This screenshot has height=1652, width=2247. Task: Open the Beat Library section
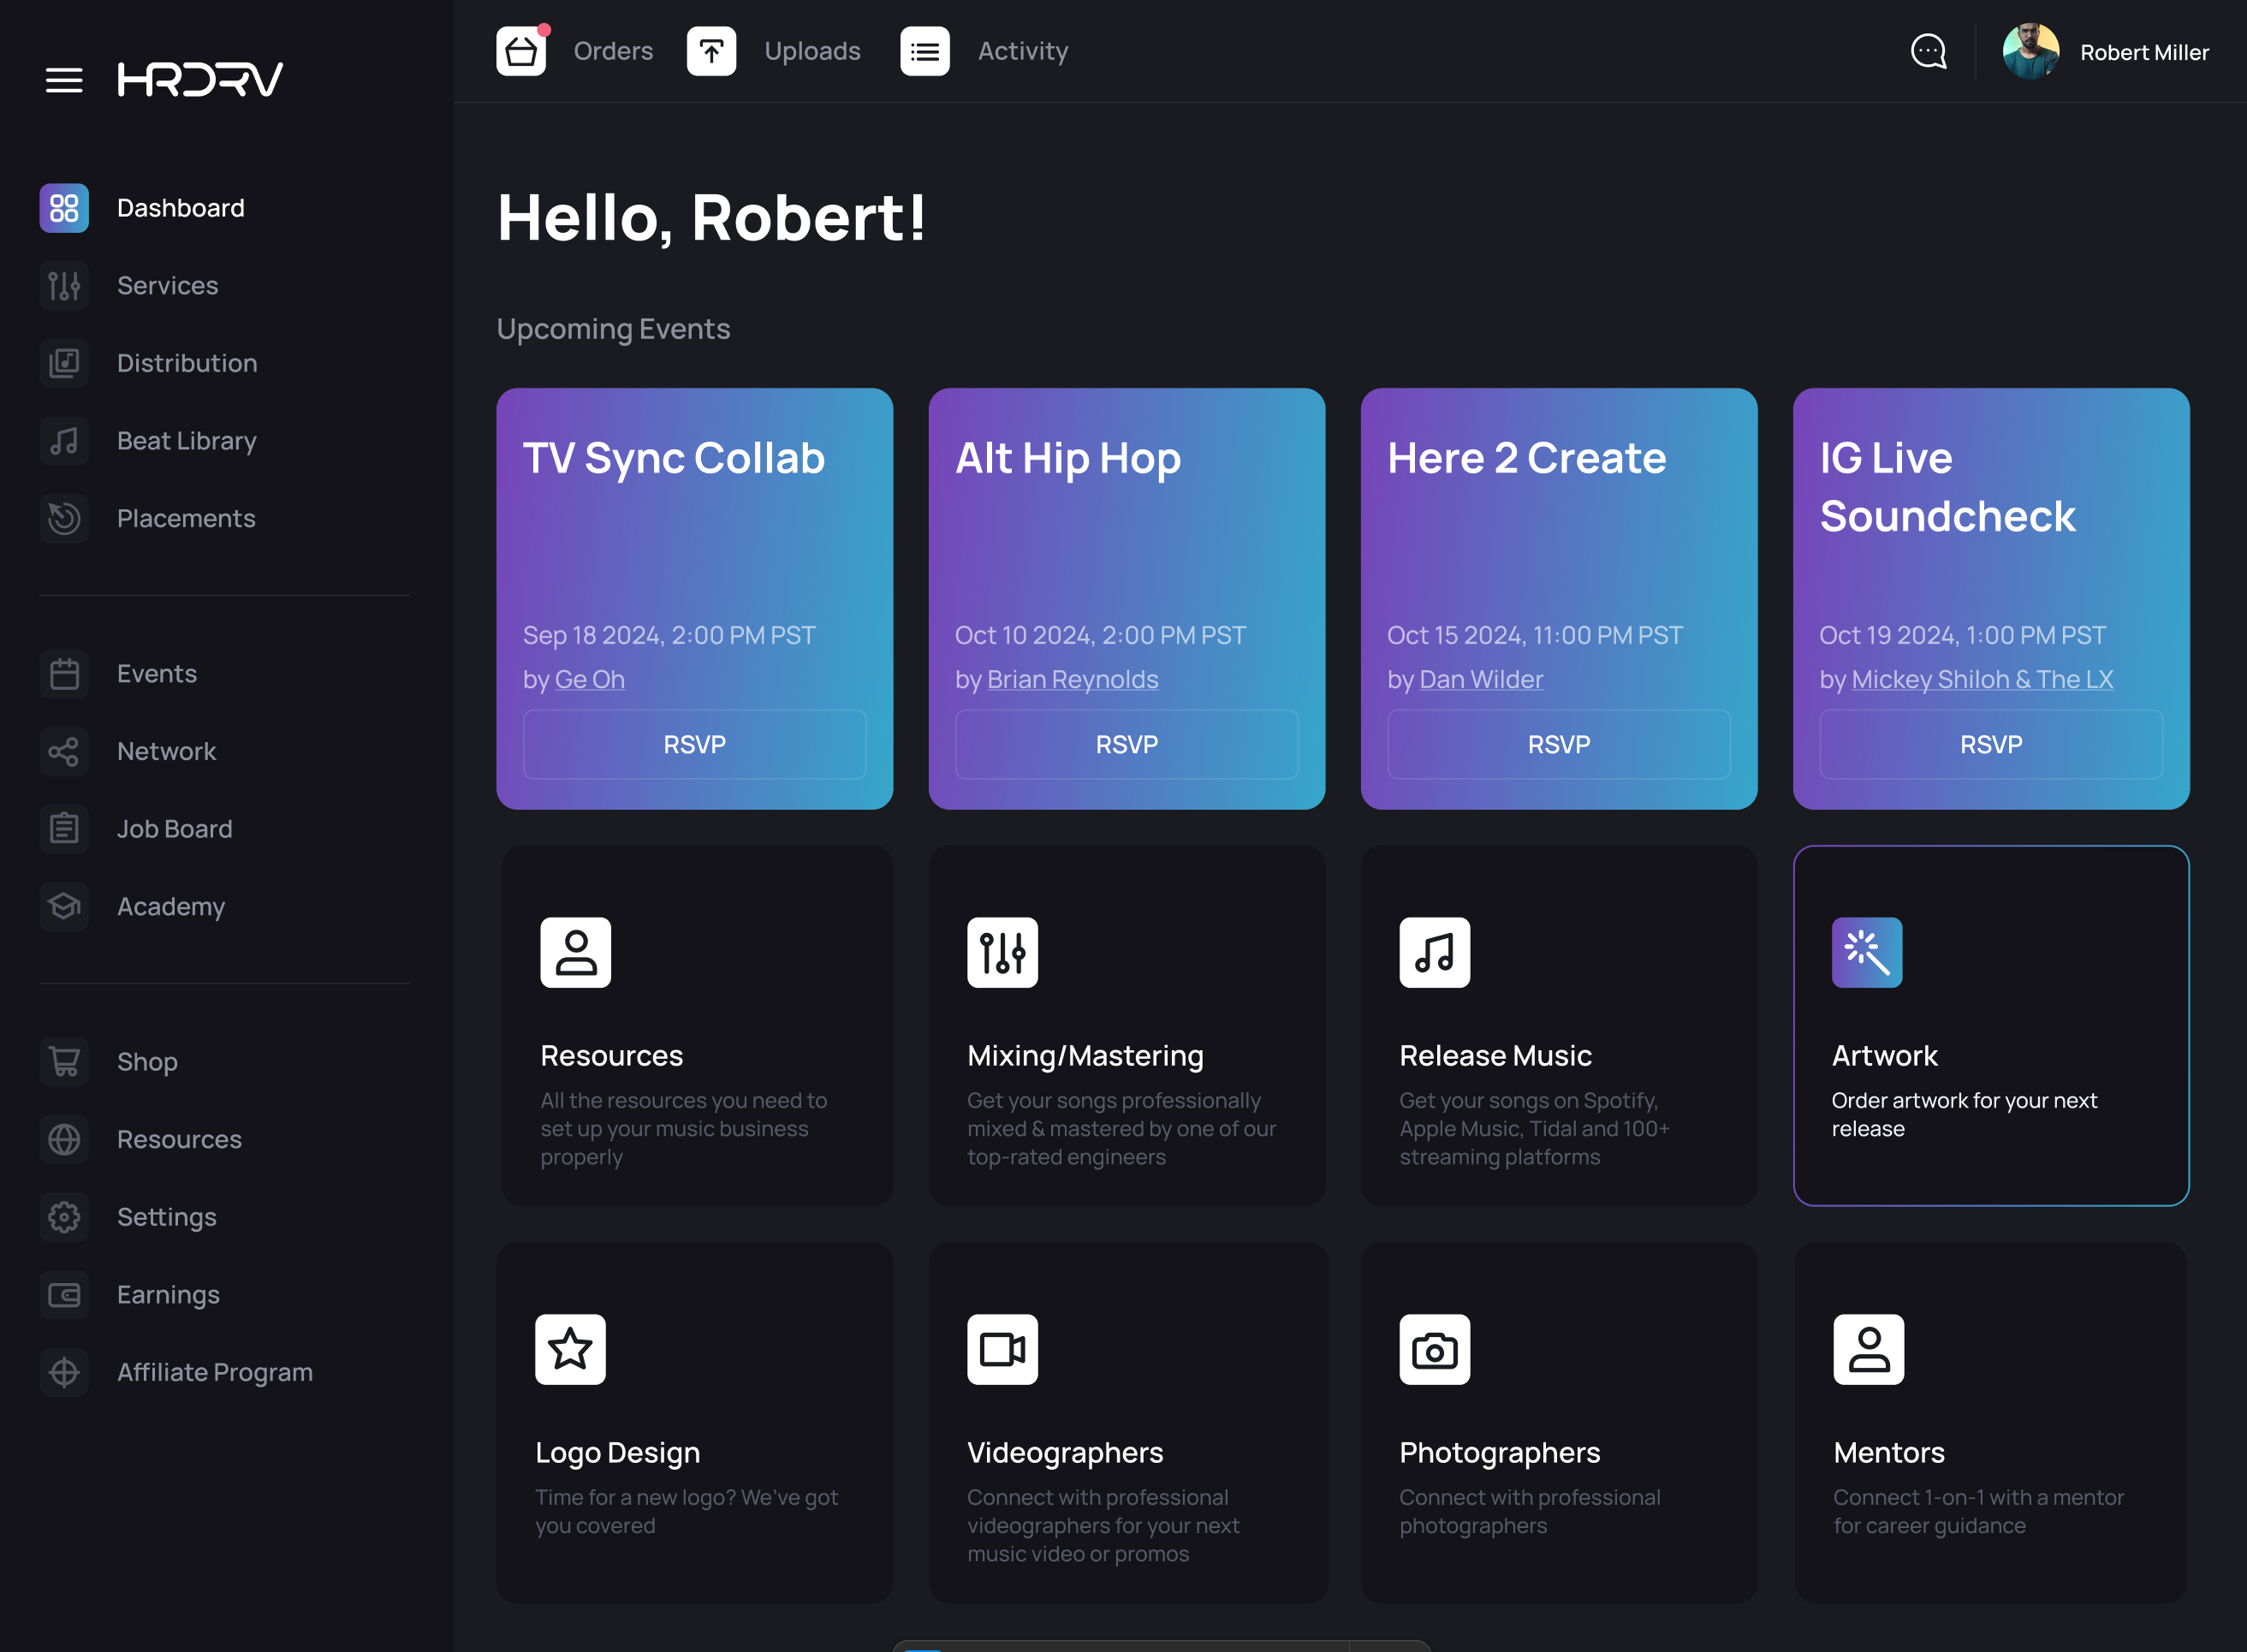coord(187,440)
